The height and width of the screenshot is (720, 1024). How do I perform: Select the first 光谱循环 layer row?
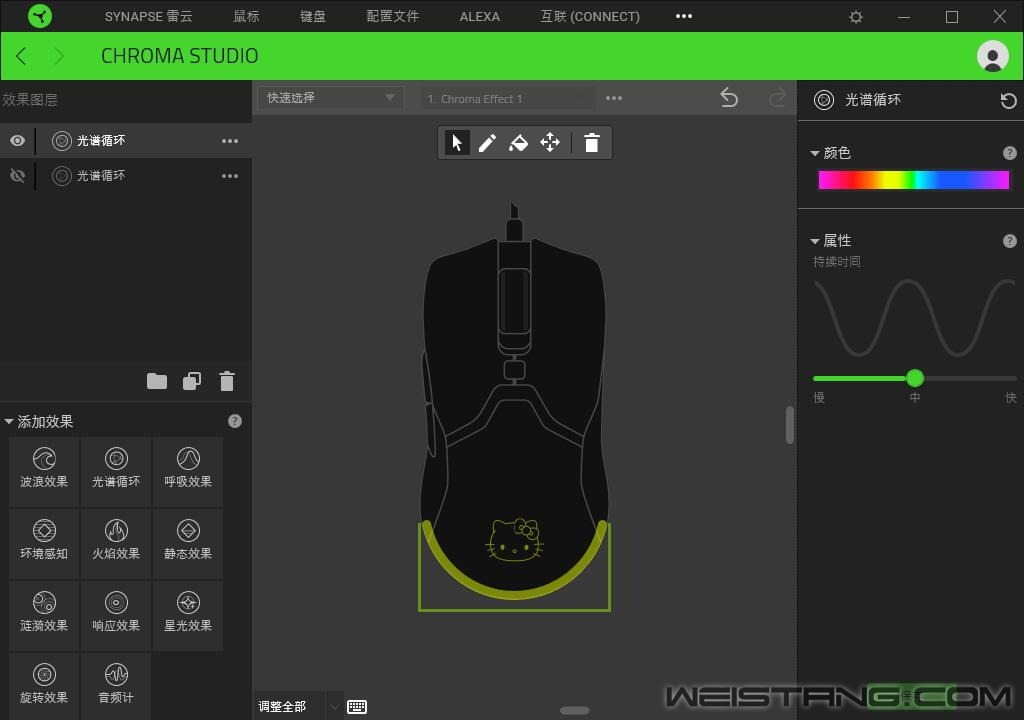pos(125,140)
